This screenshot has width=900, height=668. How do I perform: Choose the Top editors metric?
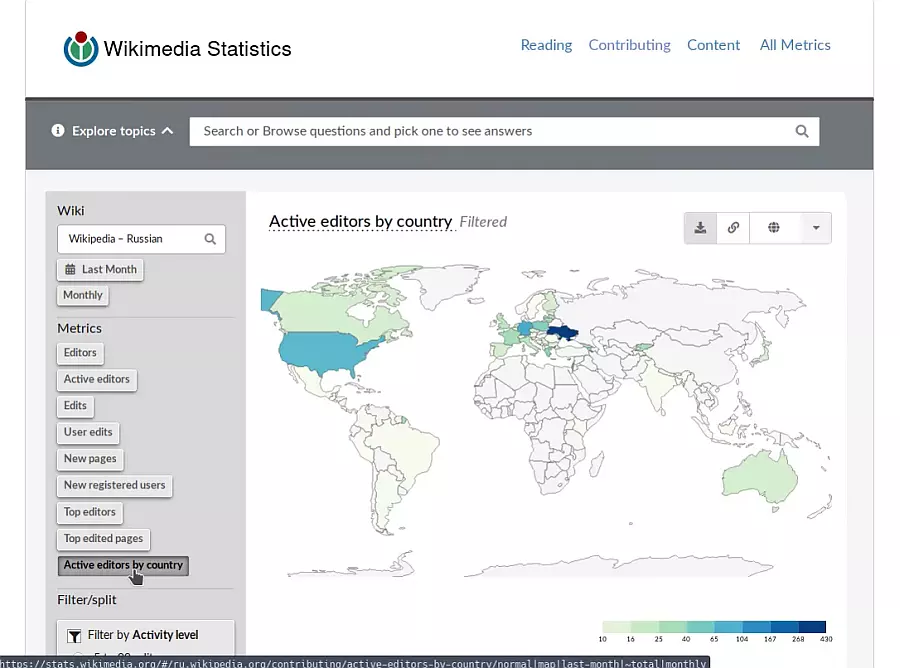coord(90,511)
